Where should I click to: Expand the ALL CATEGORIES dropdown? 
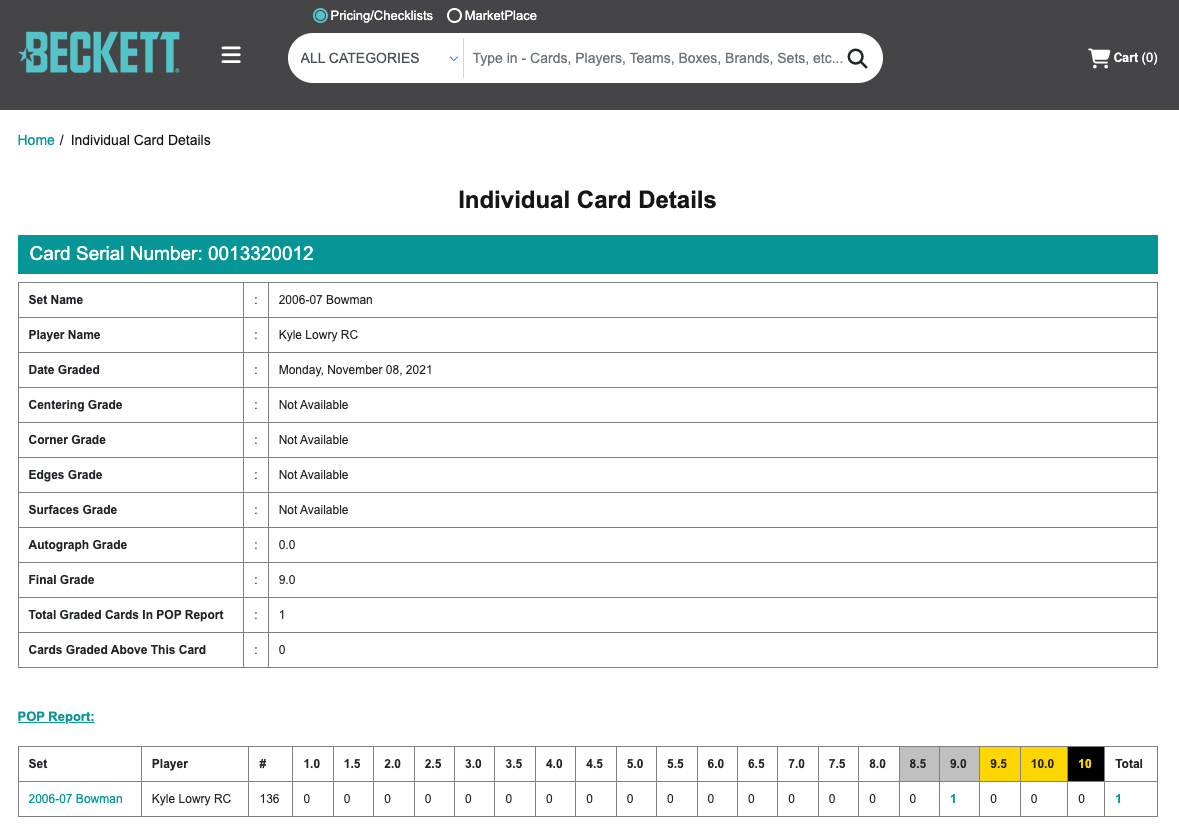(377, 58)
